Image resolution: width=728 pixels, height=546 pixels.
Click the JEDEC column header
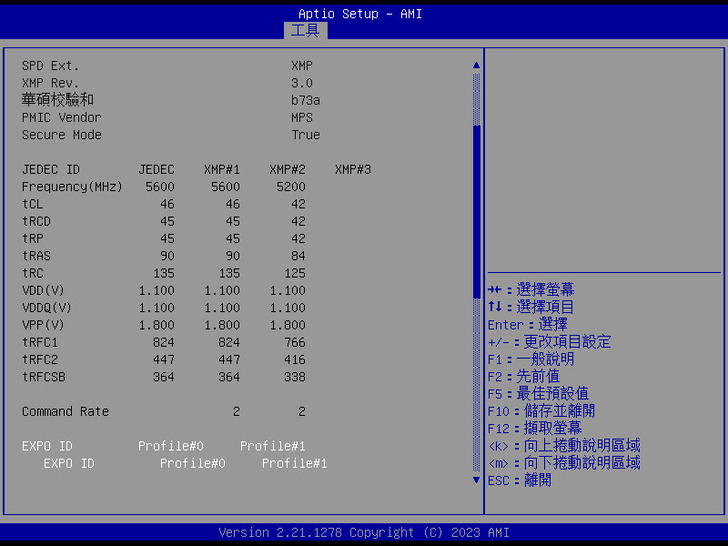click(x=156, y=169)
